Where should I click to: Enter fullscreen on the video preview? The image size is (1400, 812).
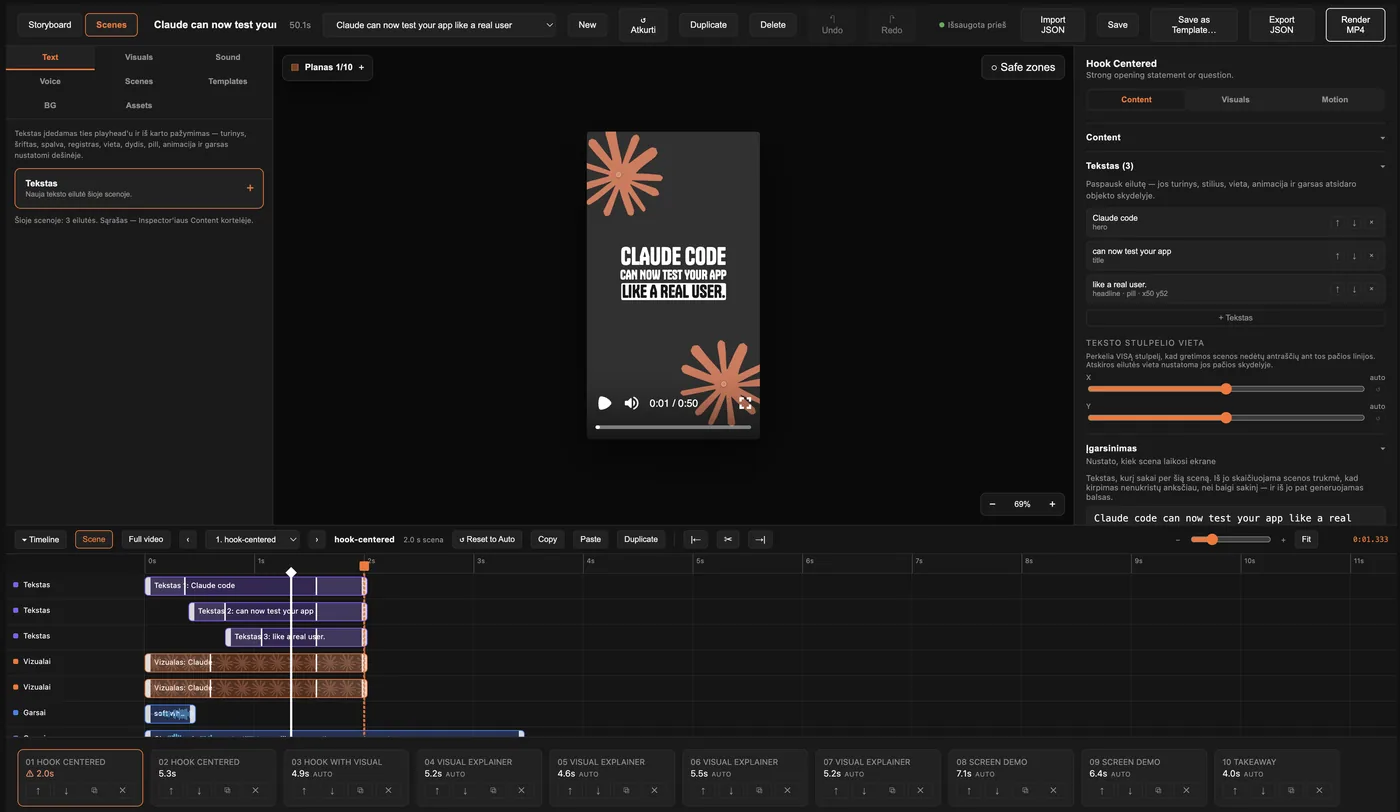(745, 403)
